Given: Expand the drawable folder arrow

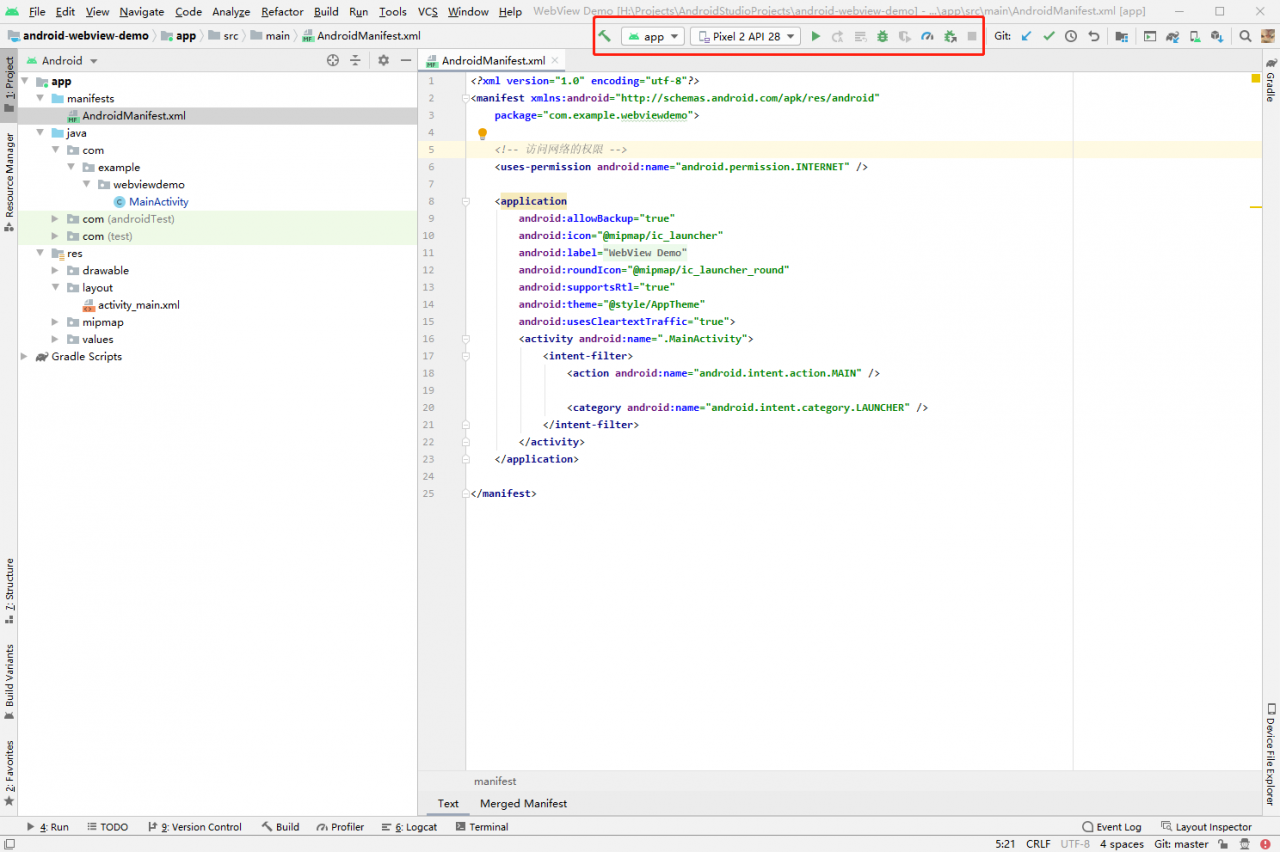Looking at the screenshot, I should click(x=56, y=270).
